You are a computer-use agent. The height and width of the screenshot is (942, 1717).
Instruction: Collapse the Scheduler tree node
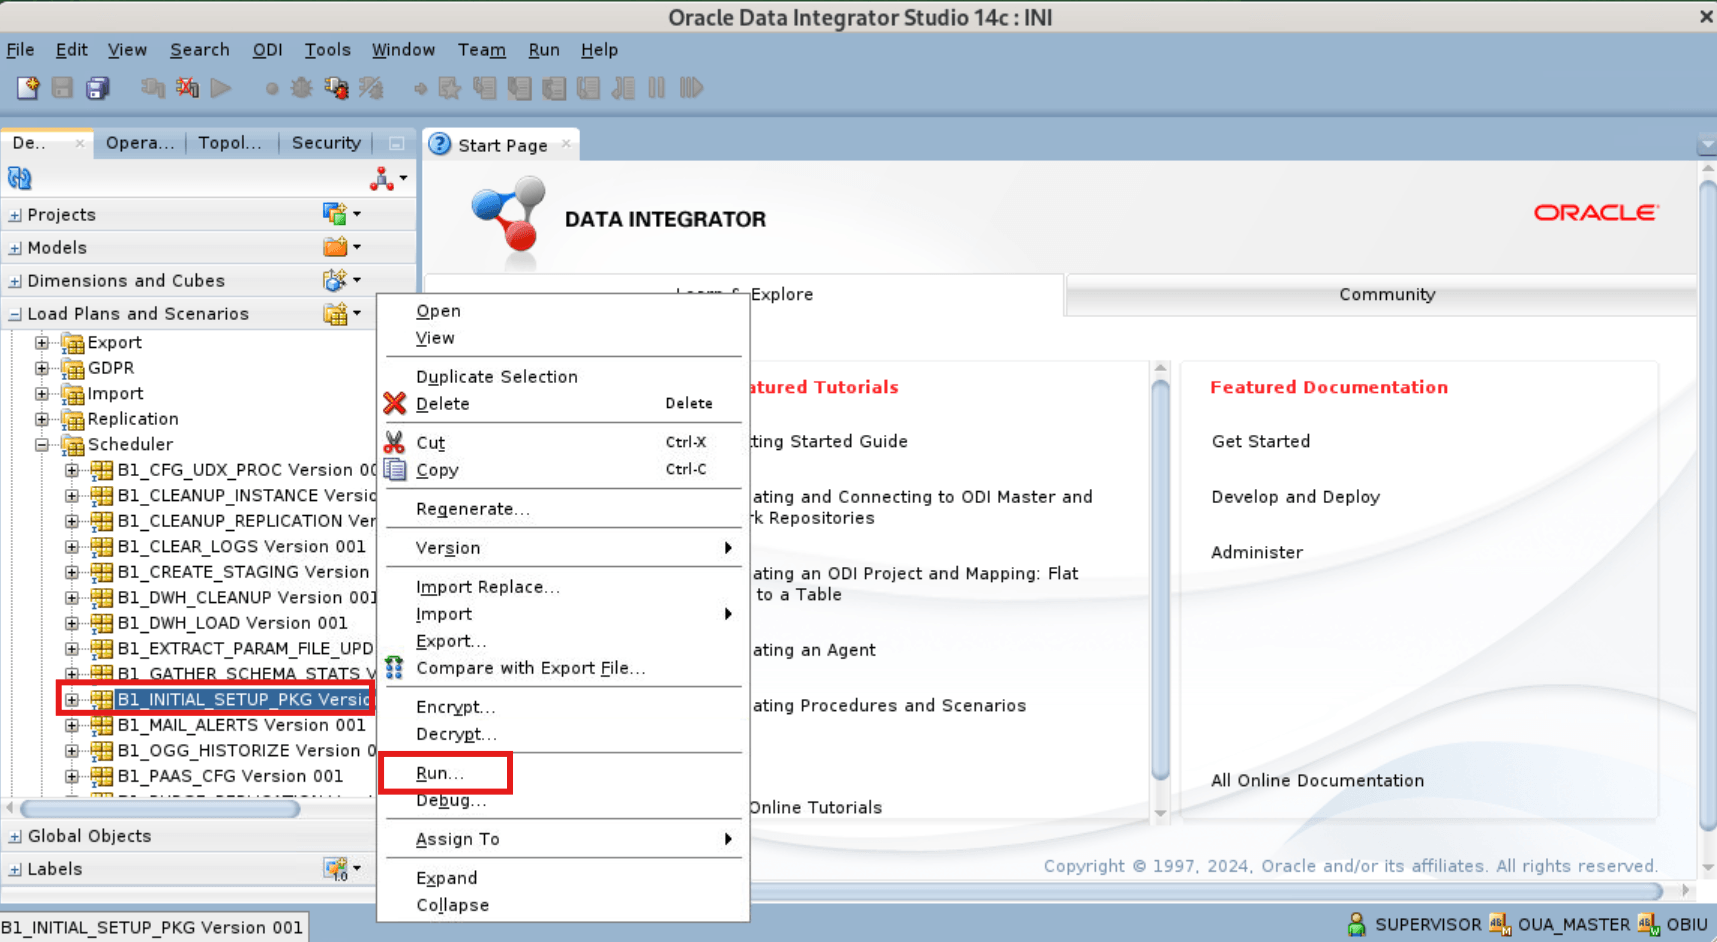(42, 444)
